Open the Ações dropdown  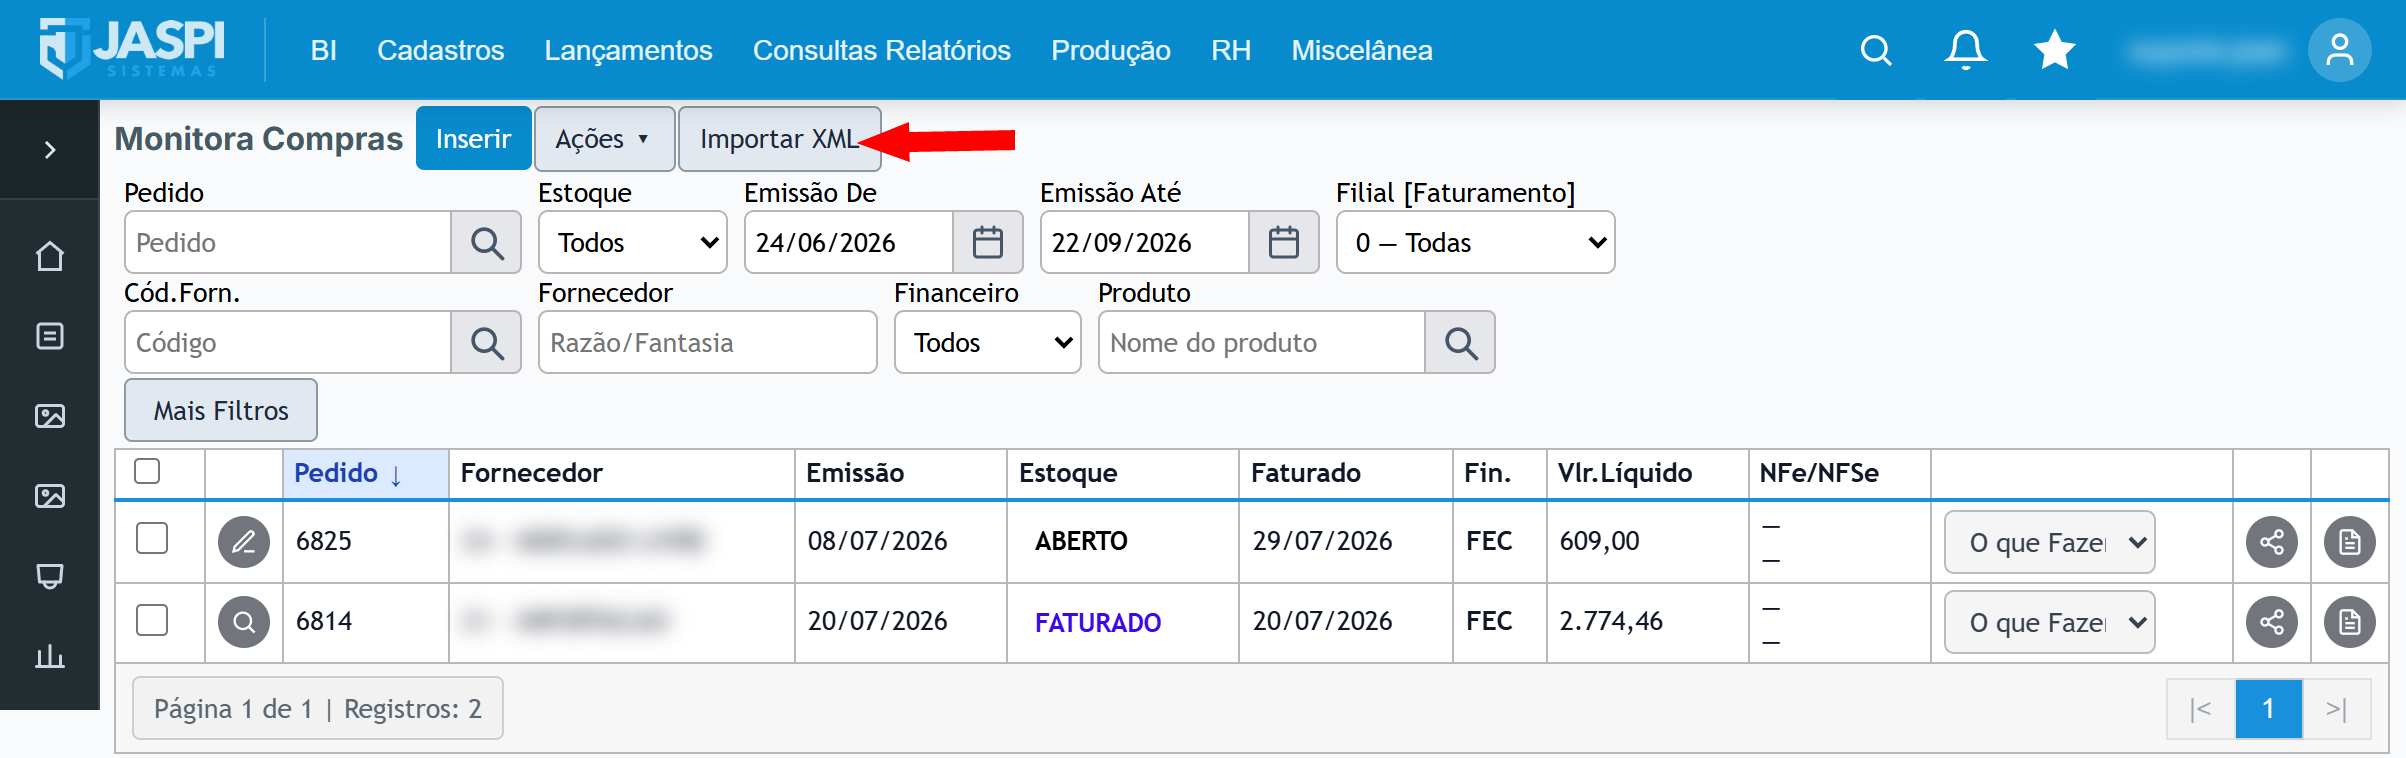(x=604, y=139)
